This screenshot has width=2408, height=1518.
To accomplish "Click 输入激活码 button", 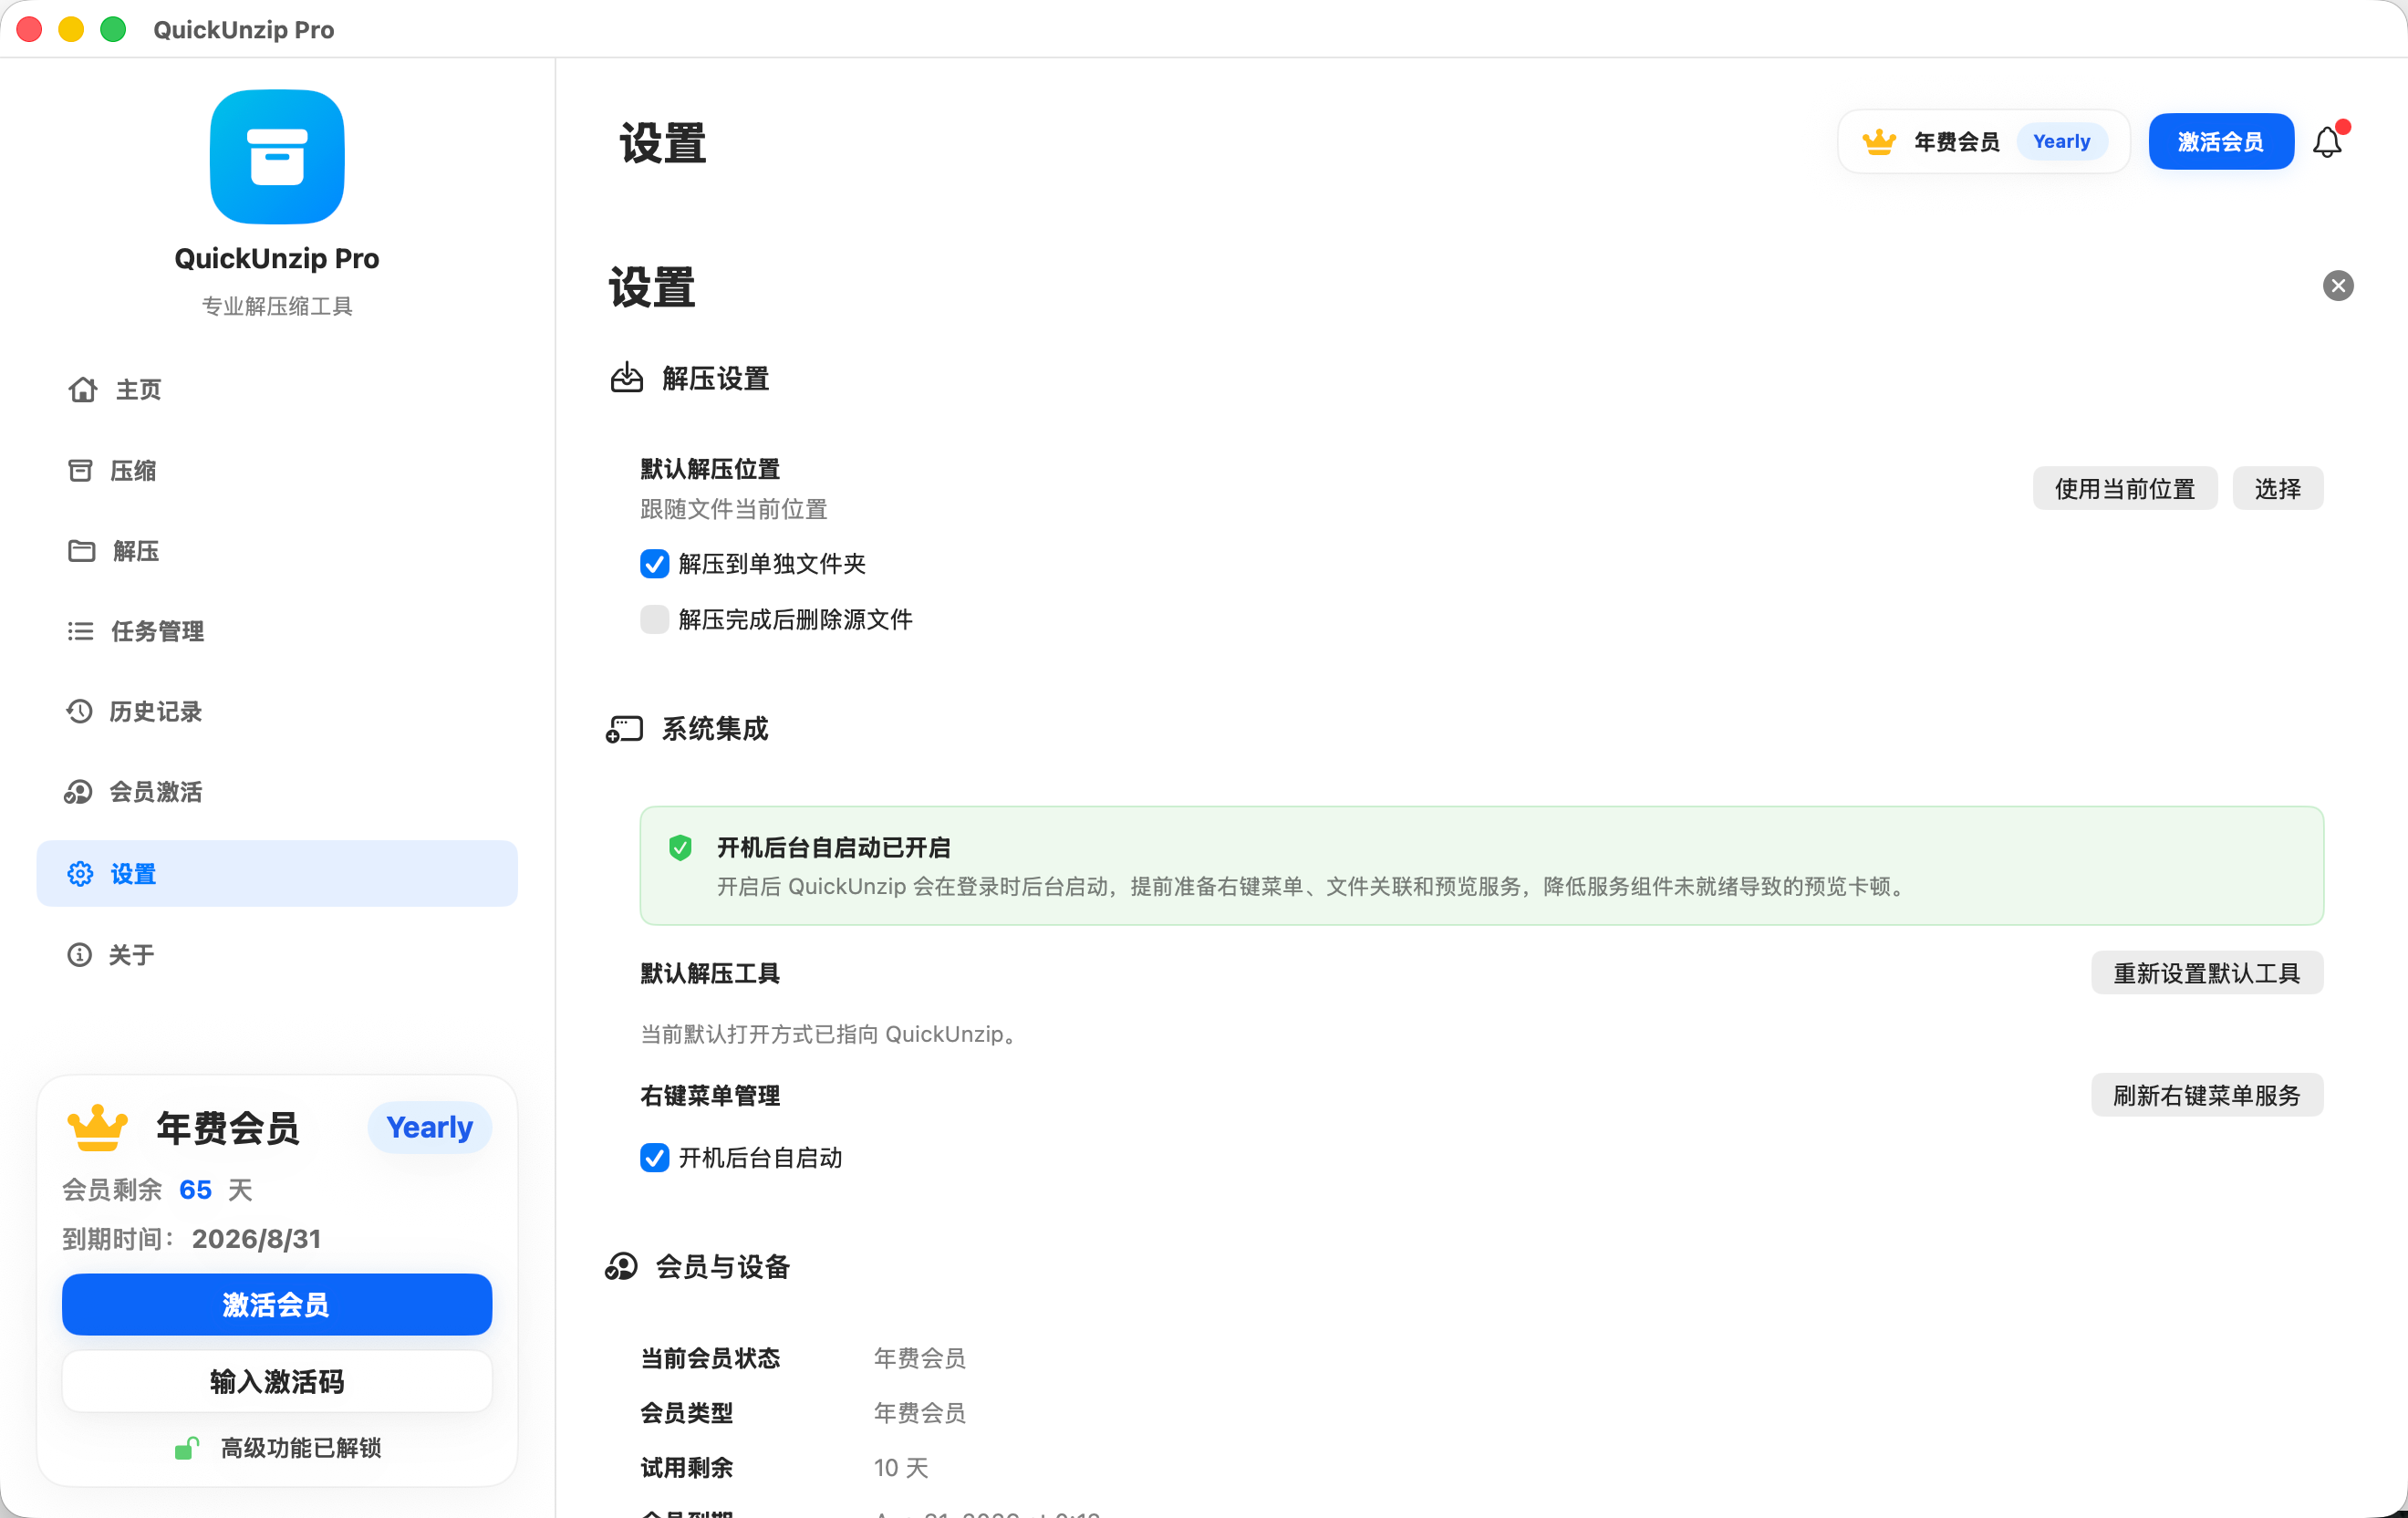I will tap(277, 1382).
